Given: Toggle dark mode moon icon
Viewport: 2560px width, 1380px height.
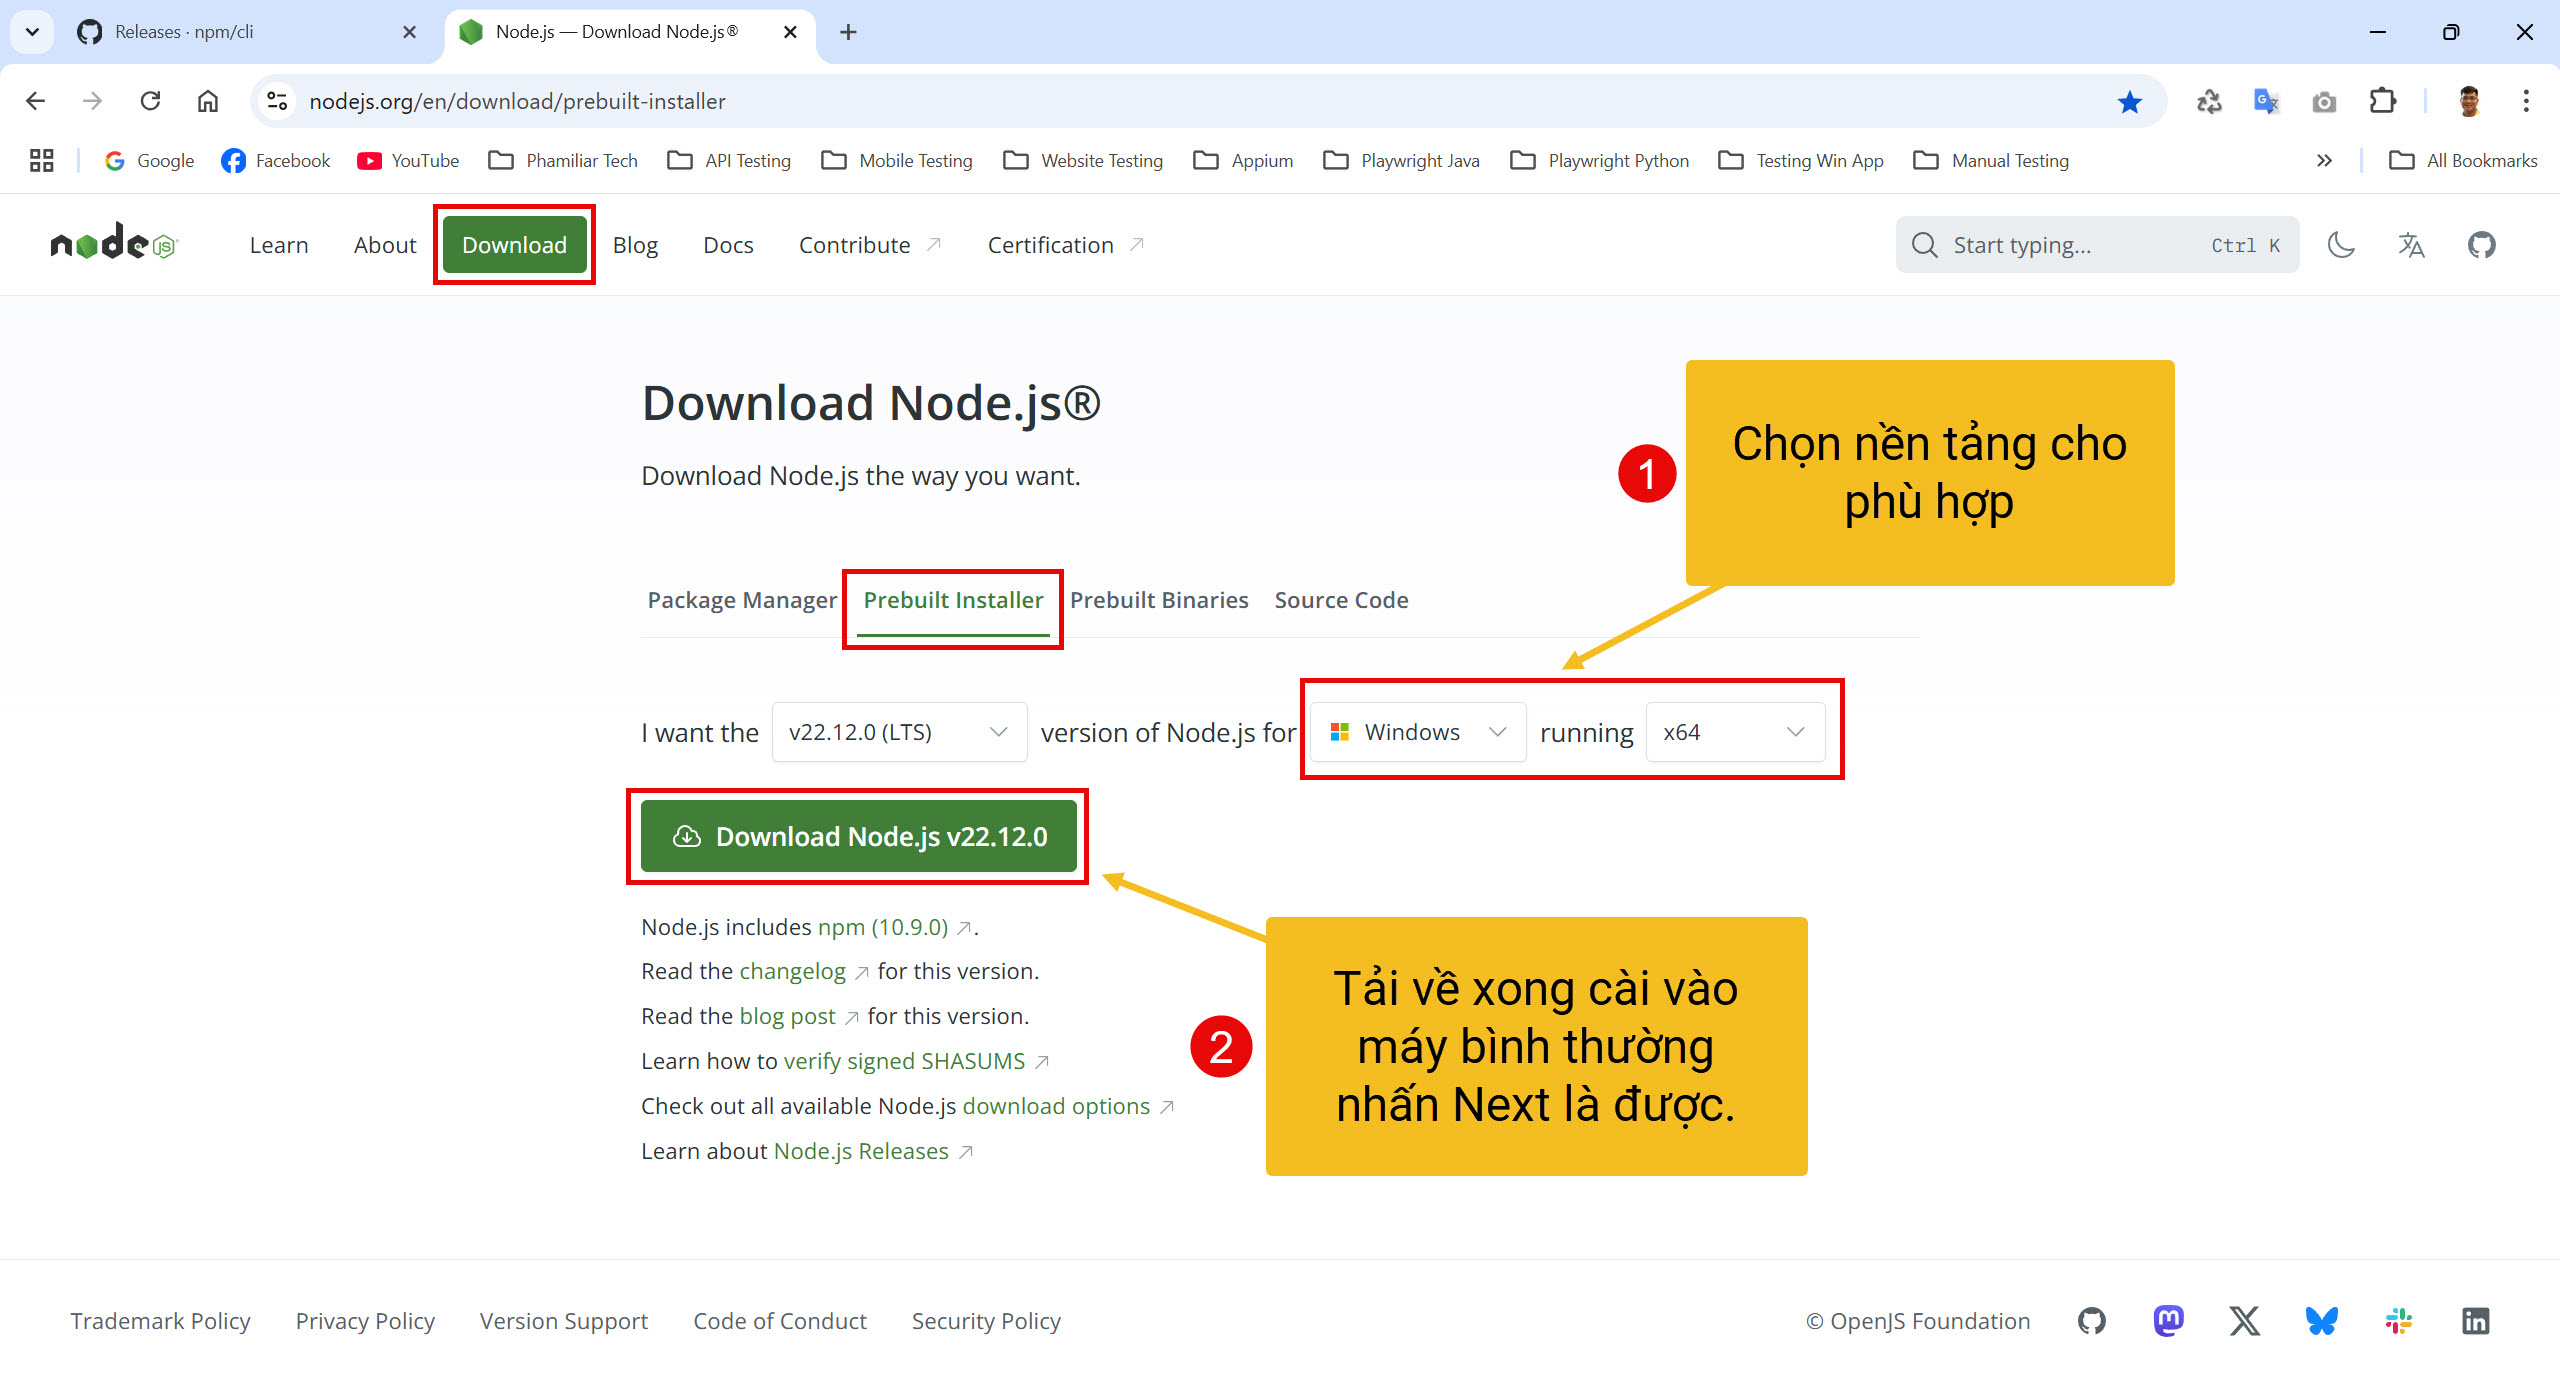Looking at the screenshot, I should [2341, 245].
